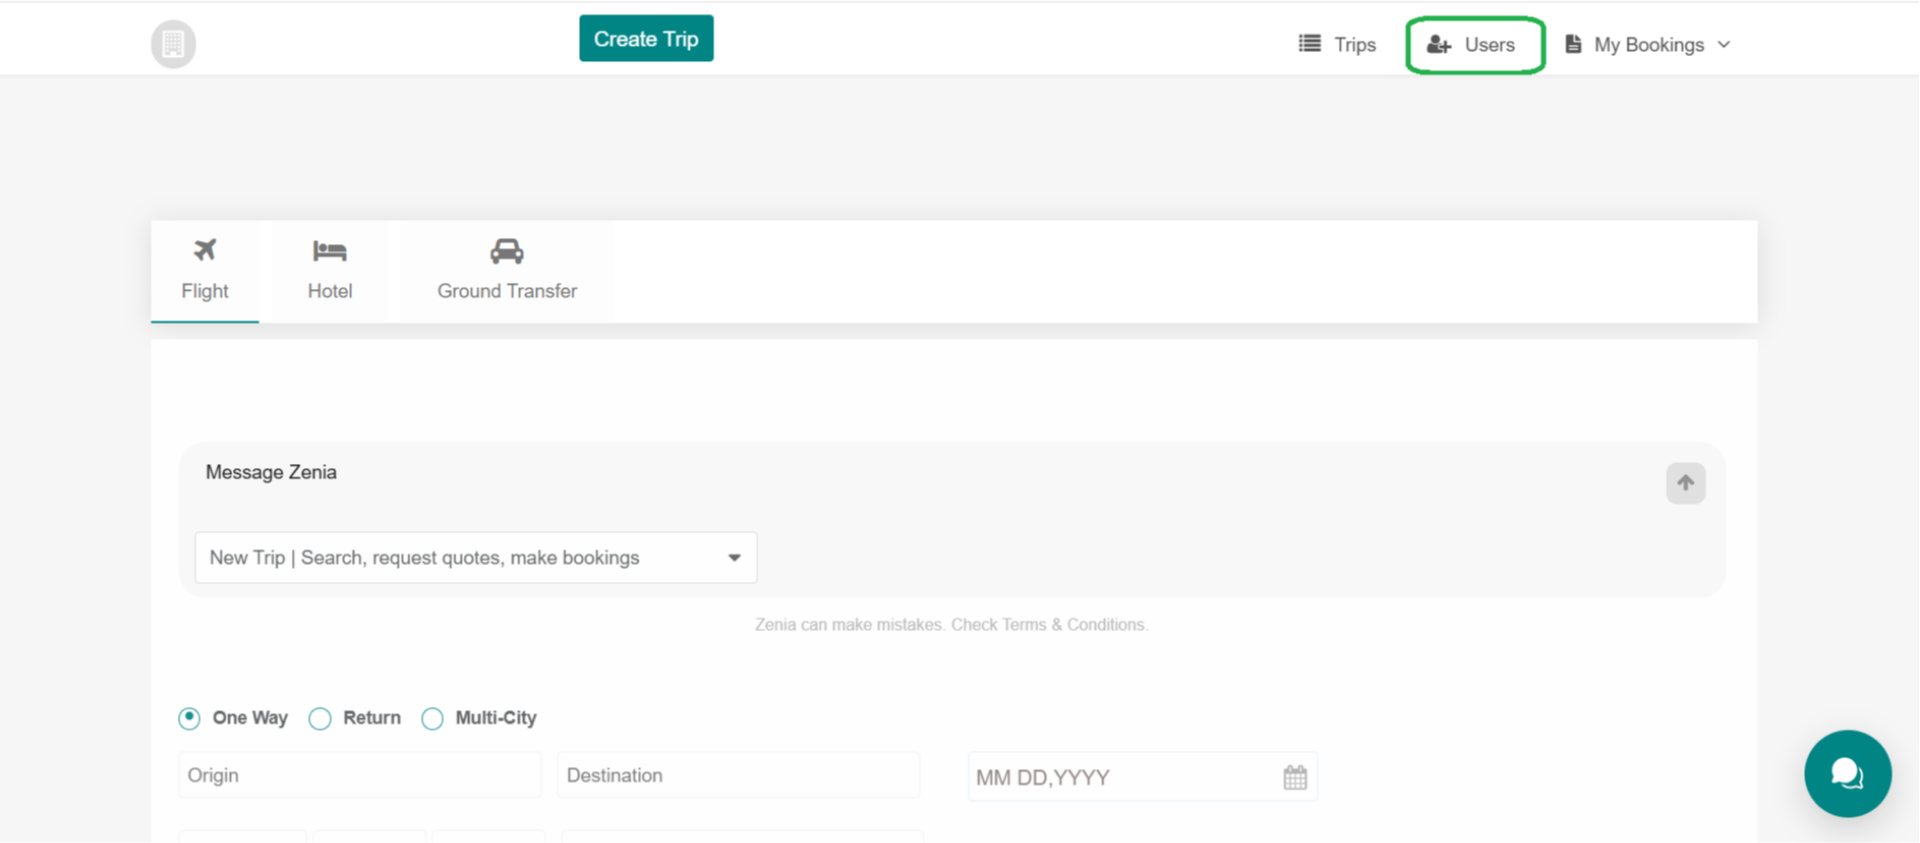1920x843 pixels.
Task: Click the Destination input field
Action: click(737, 776)
